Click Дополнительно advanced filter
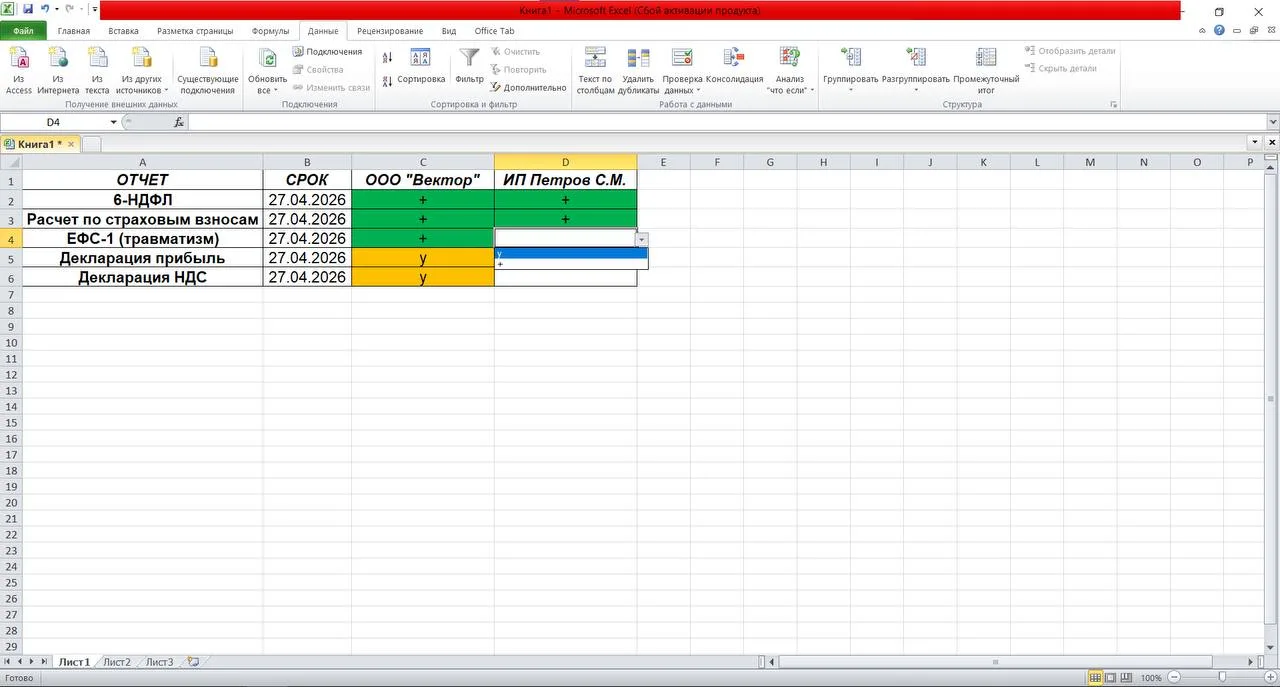 tap(528, 88)
